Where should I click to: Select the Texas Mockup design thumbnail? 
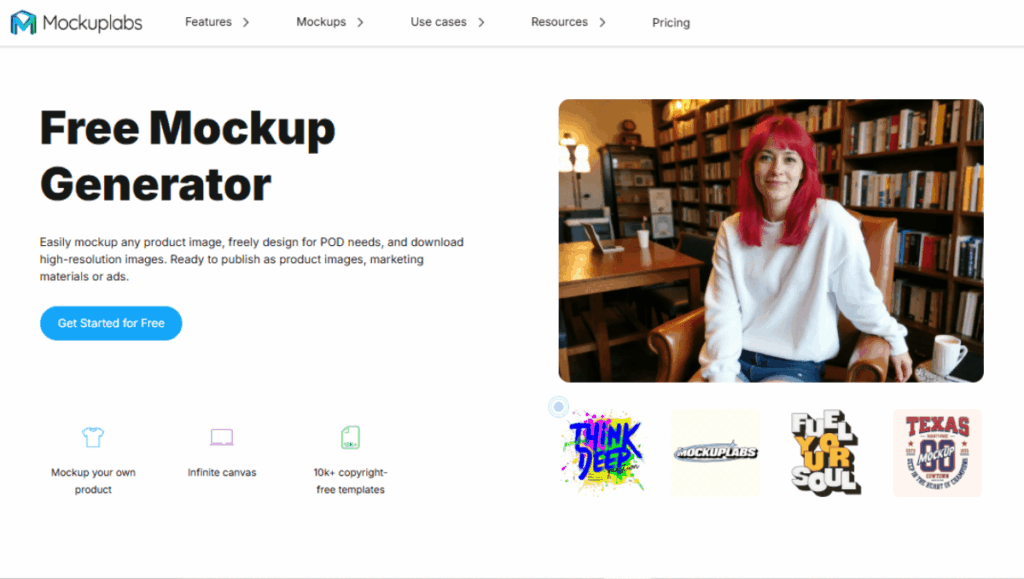click(937, 453)
